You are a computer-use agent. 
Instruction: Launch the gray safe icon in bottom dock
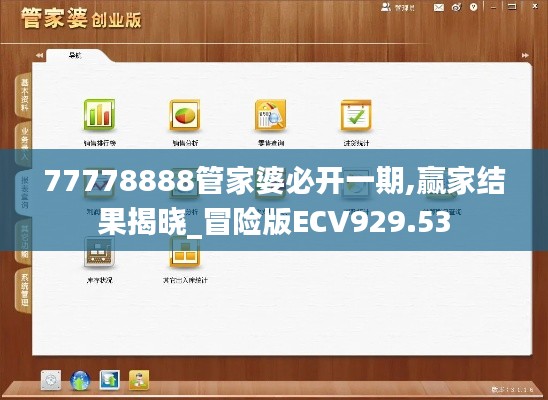(x=51, y=380)
